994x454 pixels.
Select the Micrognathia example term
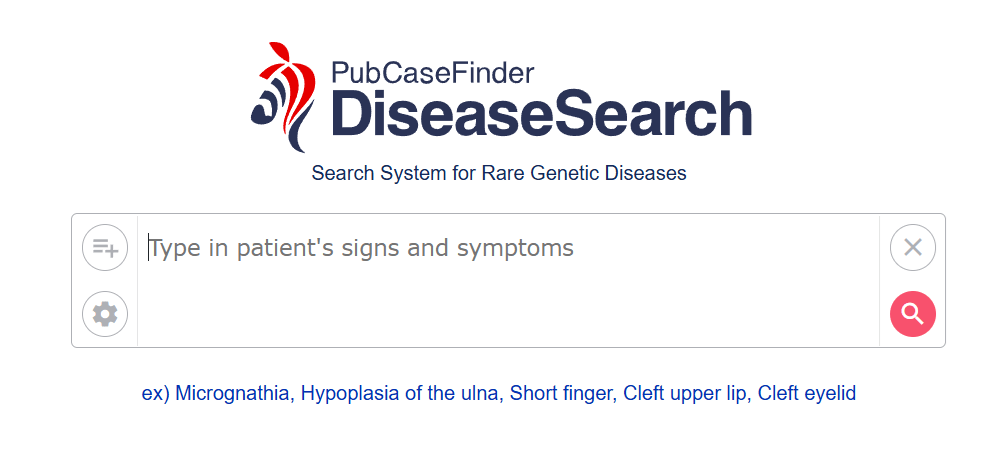(235, 394)
